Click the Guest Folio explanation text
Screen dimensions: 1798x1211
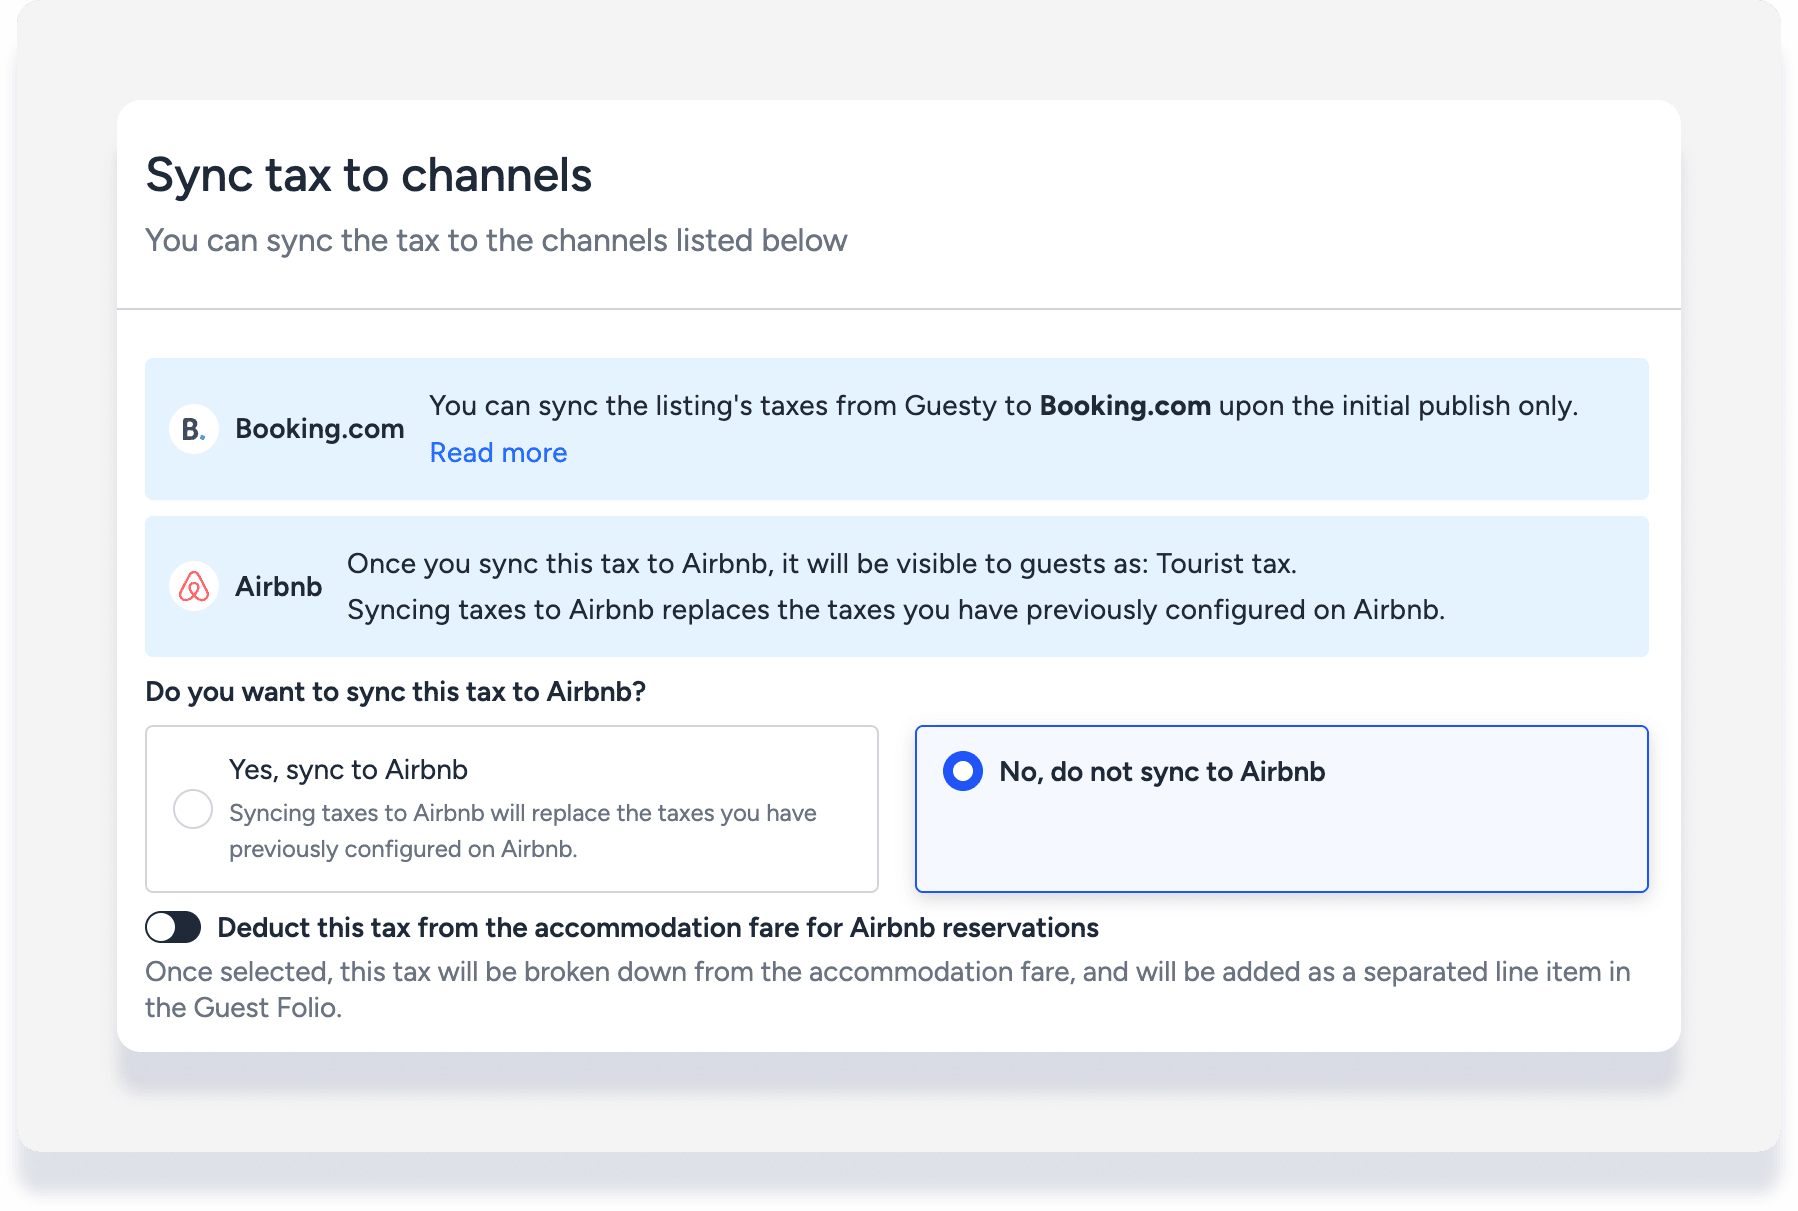[887, 989]
